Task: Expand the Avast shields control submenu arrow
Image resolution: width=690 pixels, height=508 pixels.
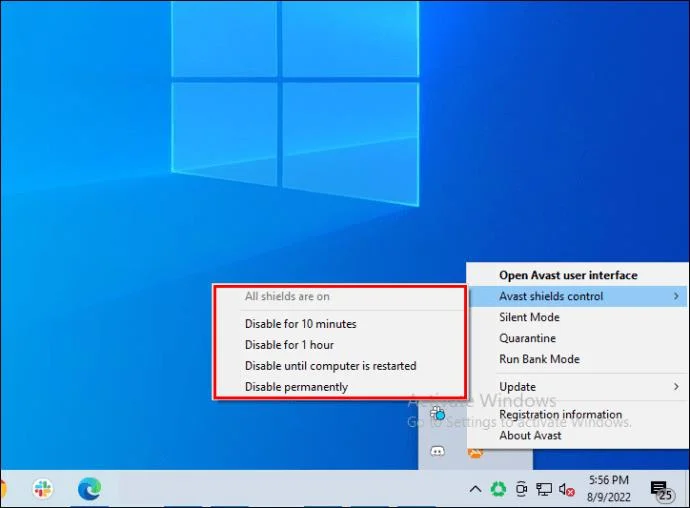Action: (x=676, y=296)
